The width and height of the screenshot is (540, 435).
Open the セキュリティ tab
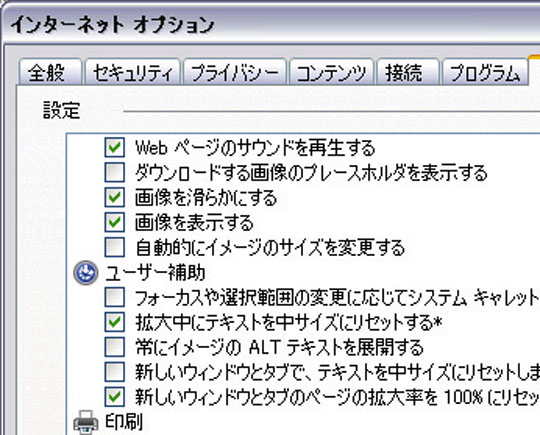tap(133, 72)
